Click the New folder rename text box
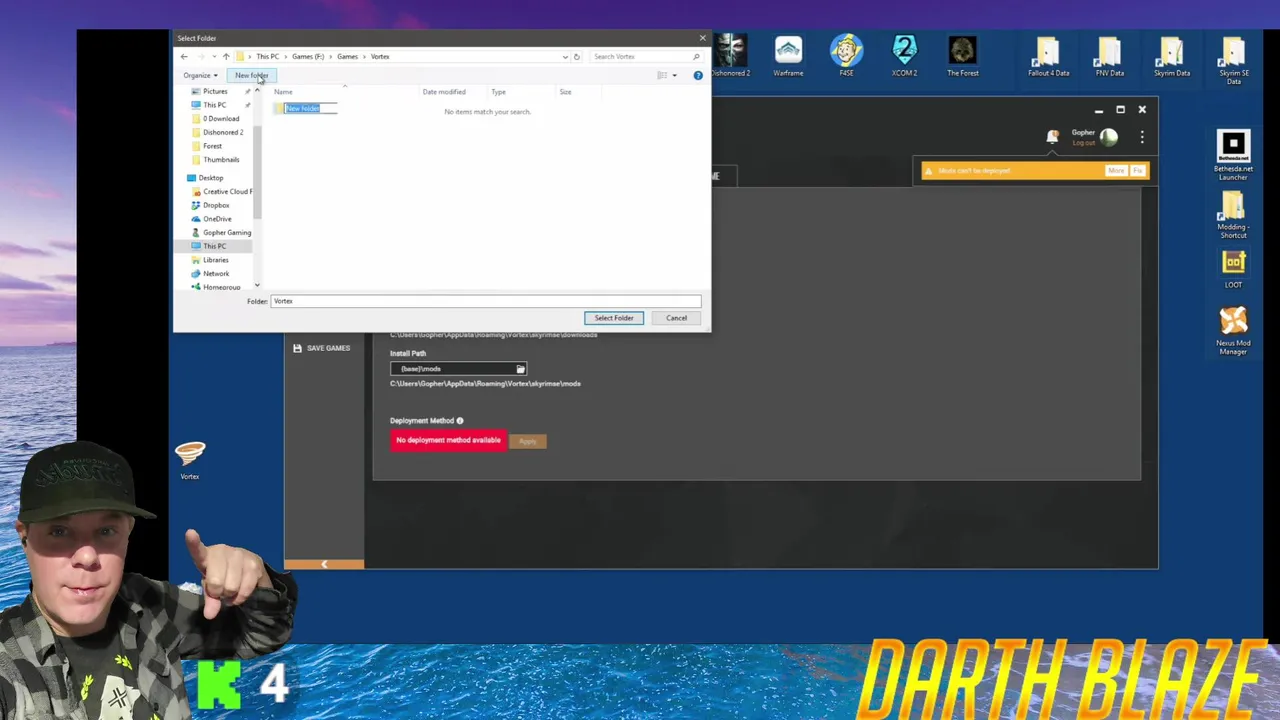This screenshot has width=1280, height=720. pos(311,108)
